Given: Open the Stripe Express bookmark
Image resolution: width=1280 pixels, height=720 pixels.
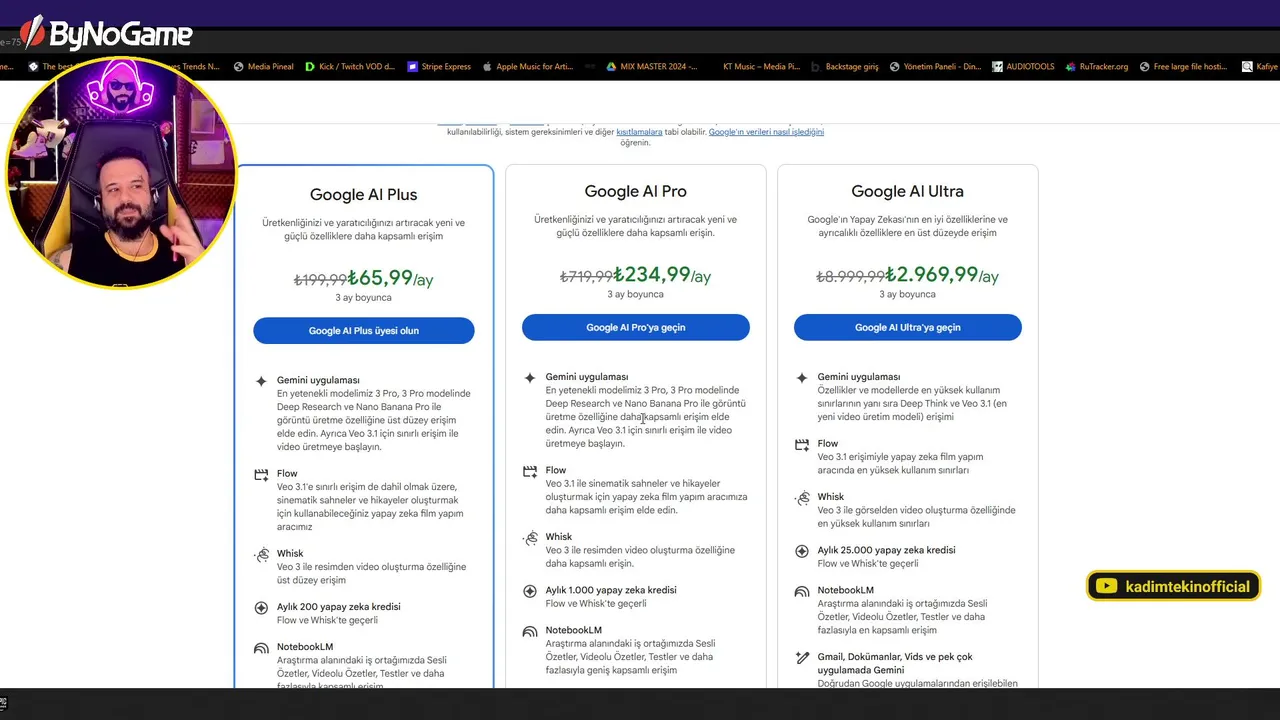Looking at the screenshot, I should tap(439, 67).
